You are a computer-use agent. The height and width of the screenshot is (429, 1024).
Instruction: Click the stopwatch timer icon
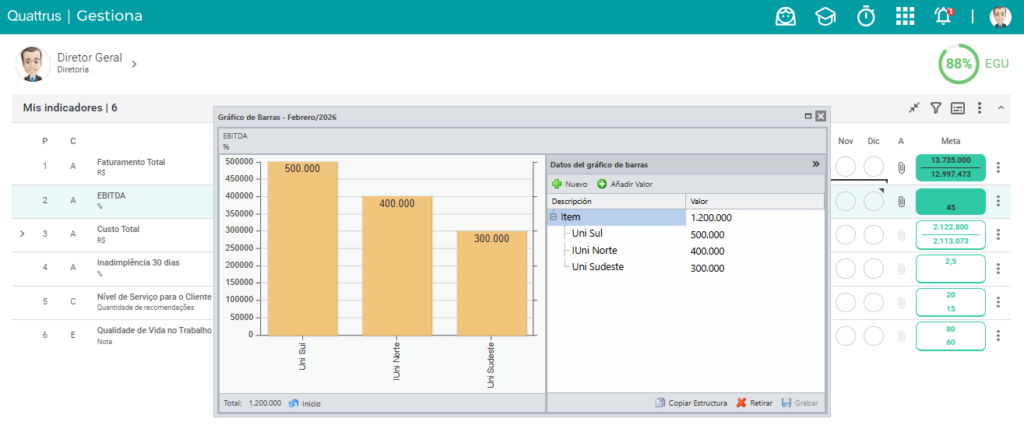[x=866, y=16]
